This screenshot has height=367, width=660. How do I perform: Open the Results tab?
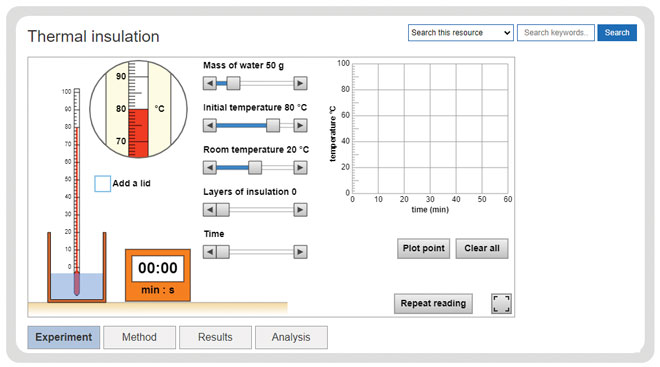tap(215, 337)
